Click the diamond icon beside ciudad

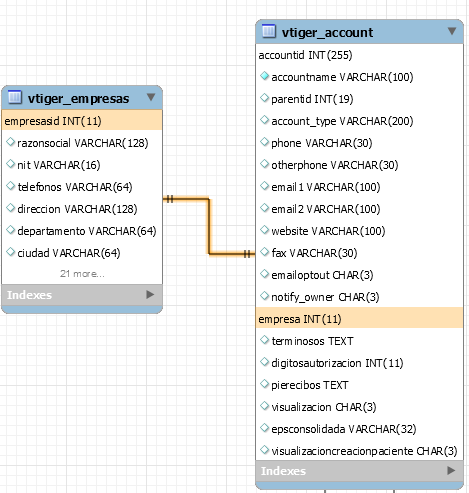coord(11,252)
